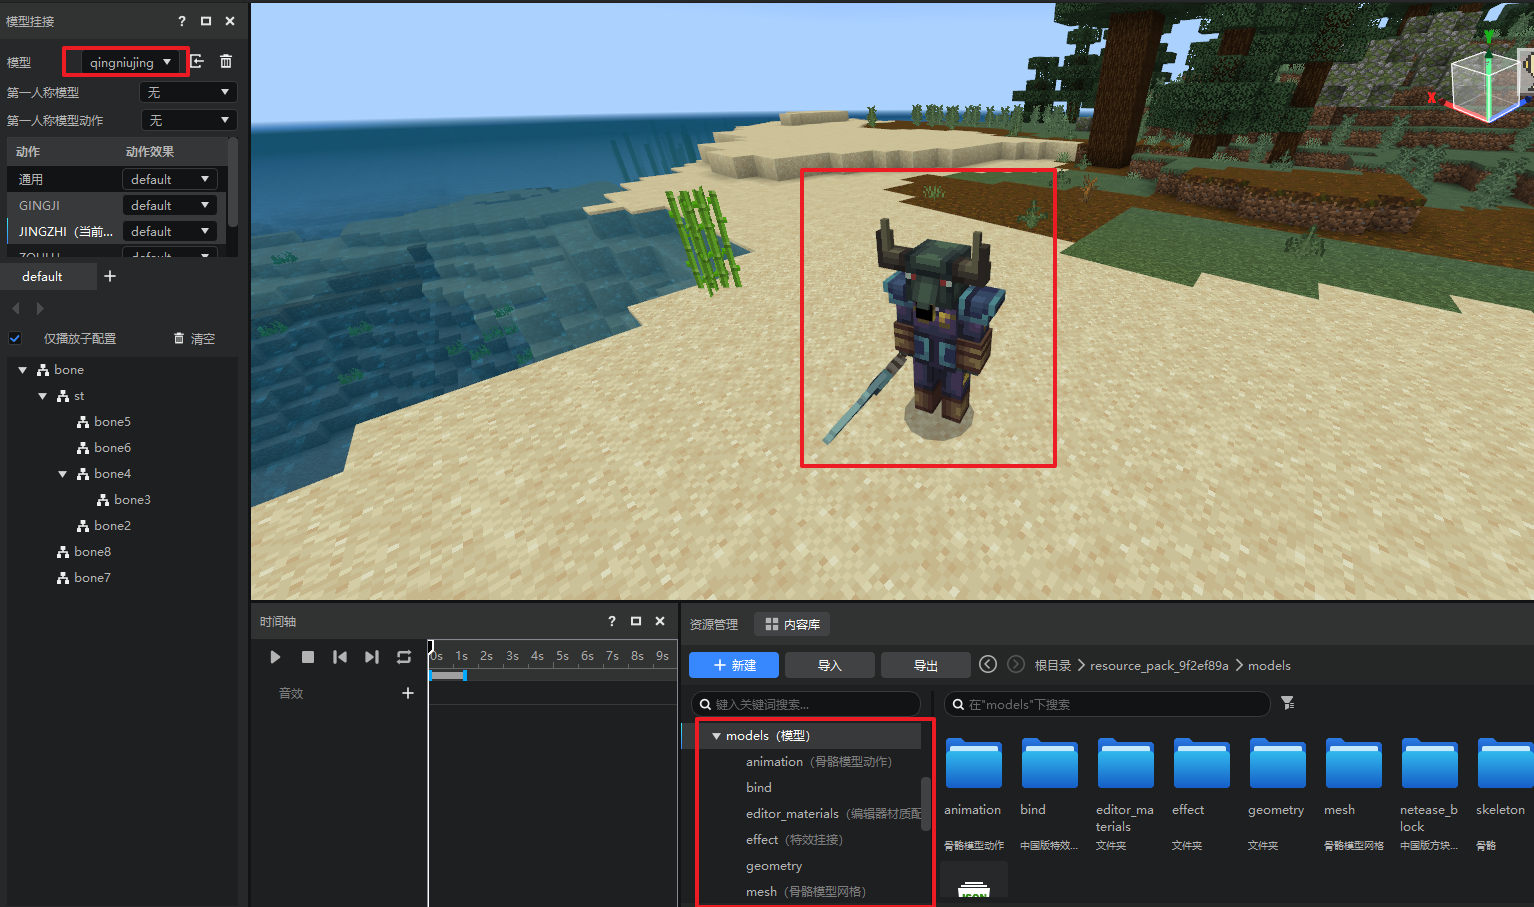Click the 新建 button

click(x=734, y=665)
